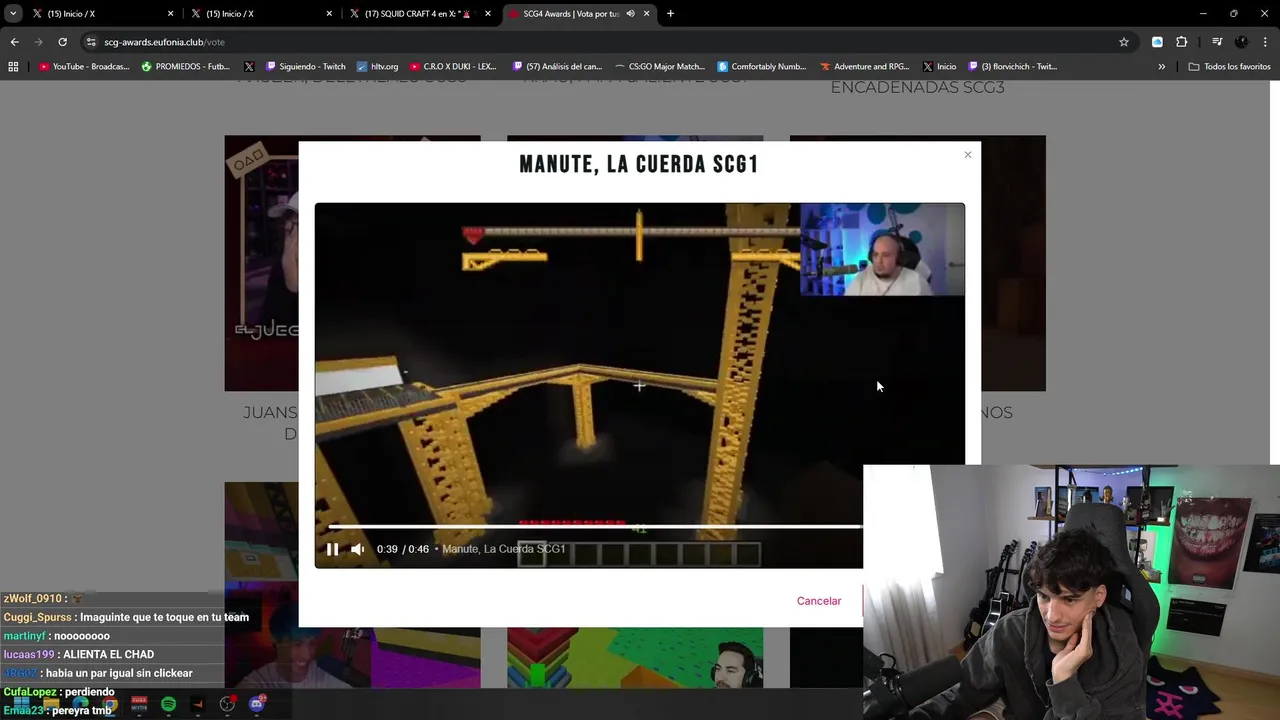
Task: Mute the video player volume
Action: (x=357, y=549)
